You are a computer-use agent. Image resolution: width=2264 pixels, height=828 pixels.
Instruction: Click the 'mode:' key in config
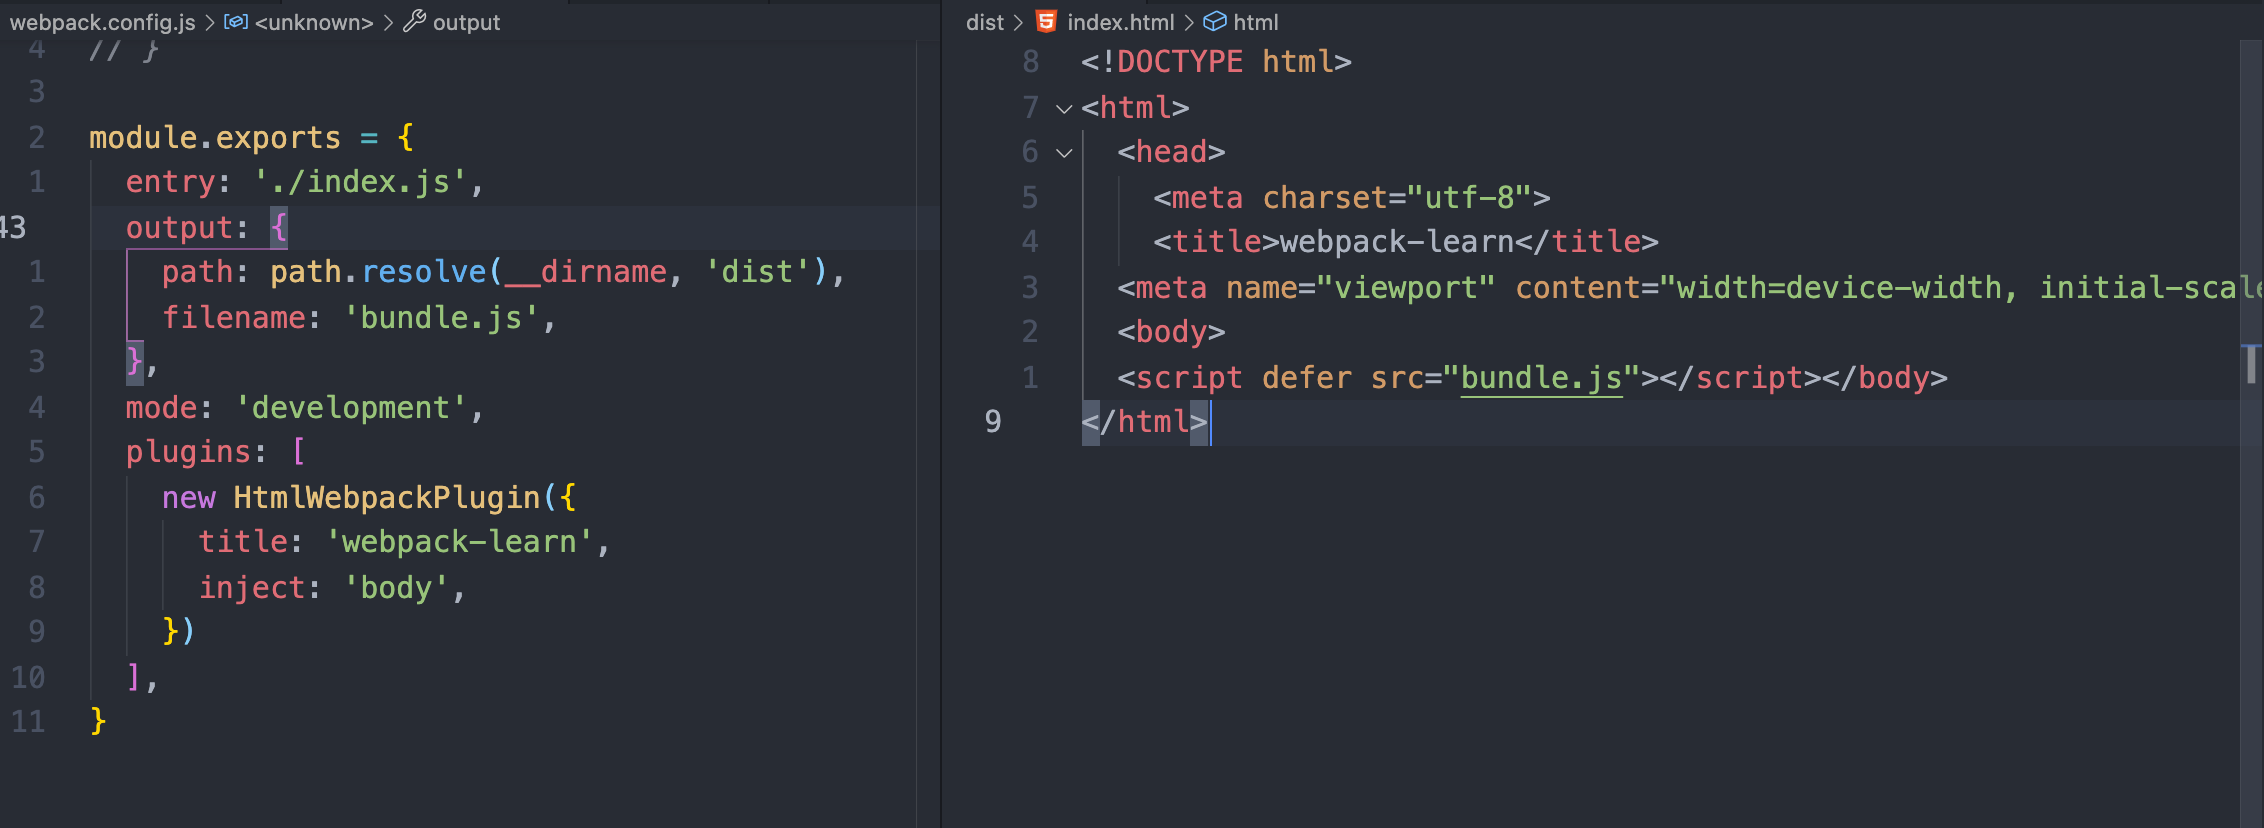(x=169, y=408)
